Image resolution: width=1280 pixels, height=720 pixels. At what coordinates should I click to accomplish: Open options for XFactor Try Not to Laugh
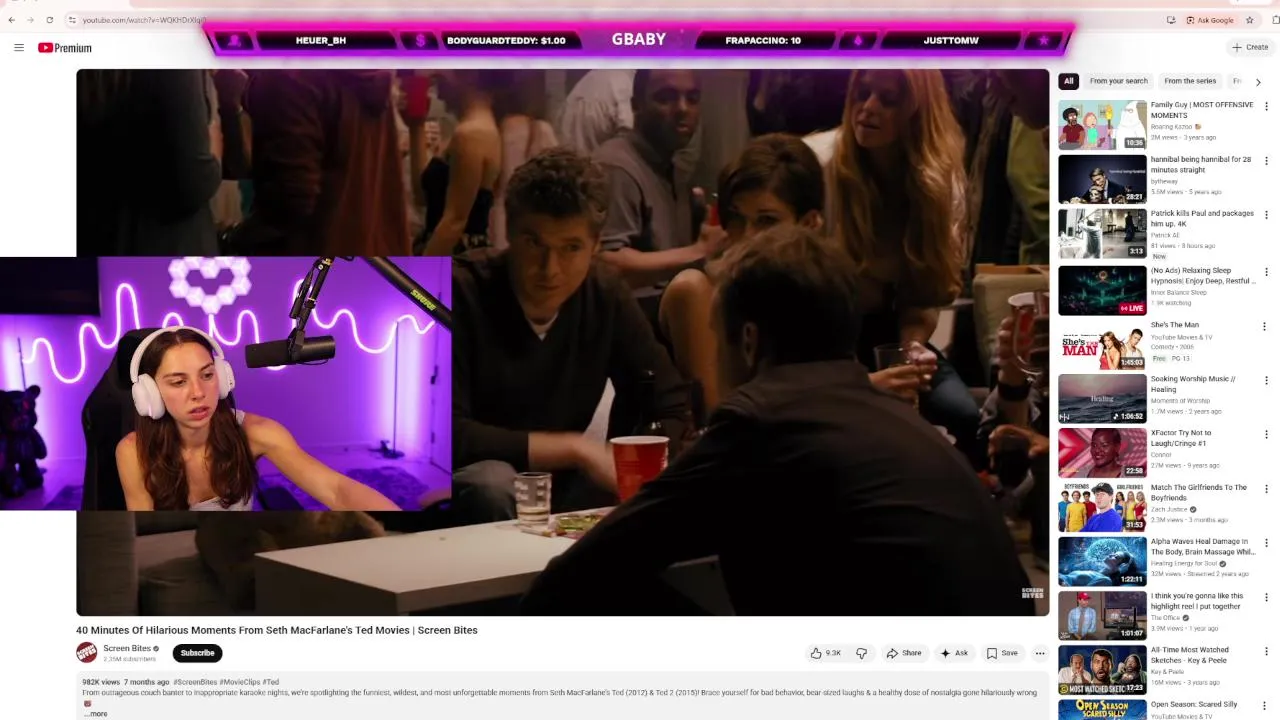pyautogui.click(x=1266, y=434)
